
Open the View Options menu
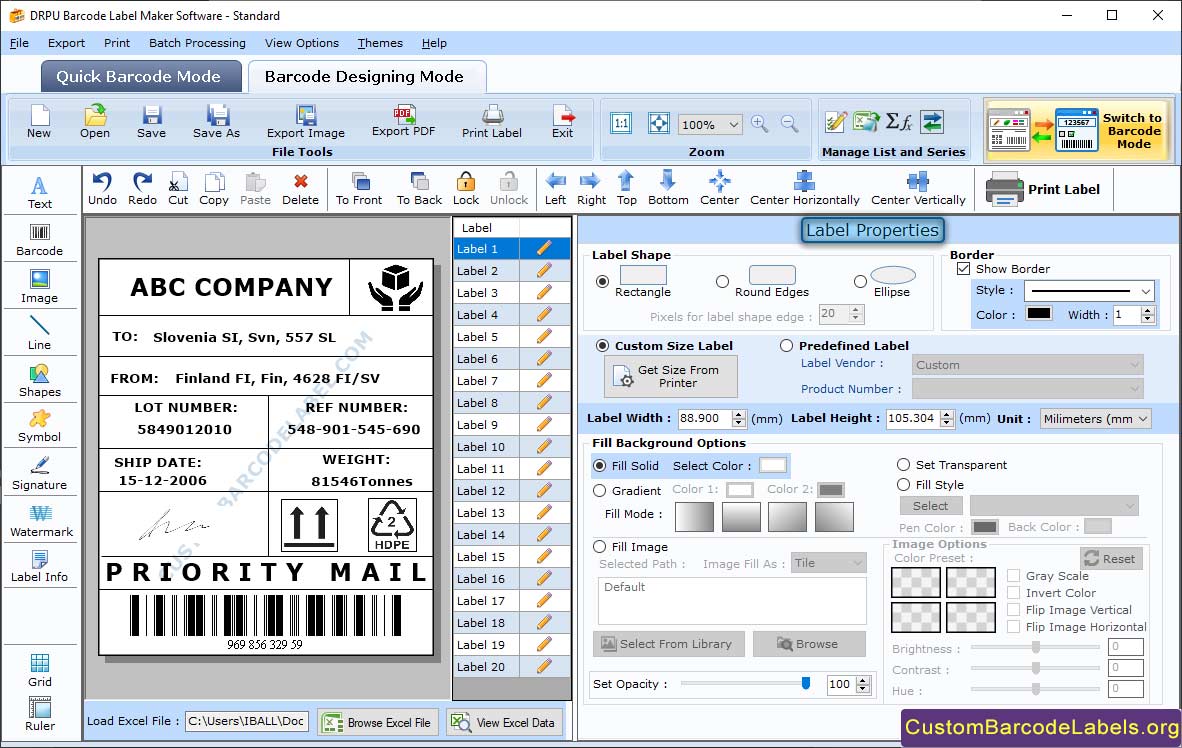tap(302, 43)
